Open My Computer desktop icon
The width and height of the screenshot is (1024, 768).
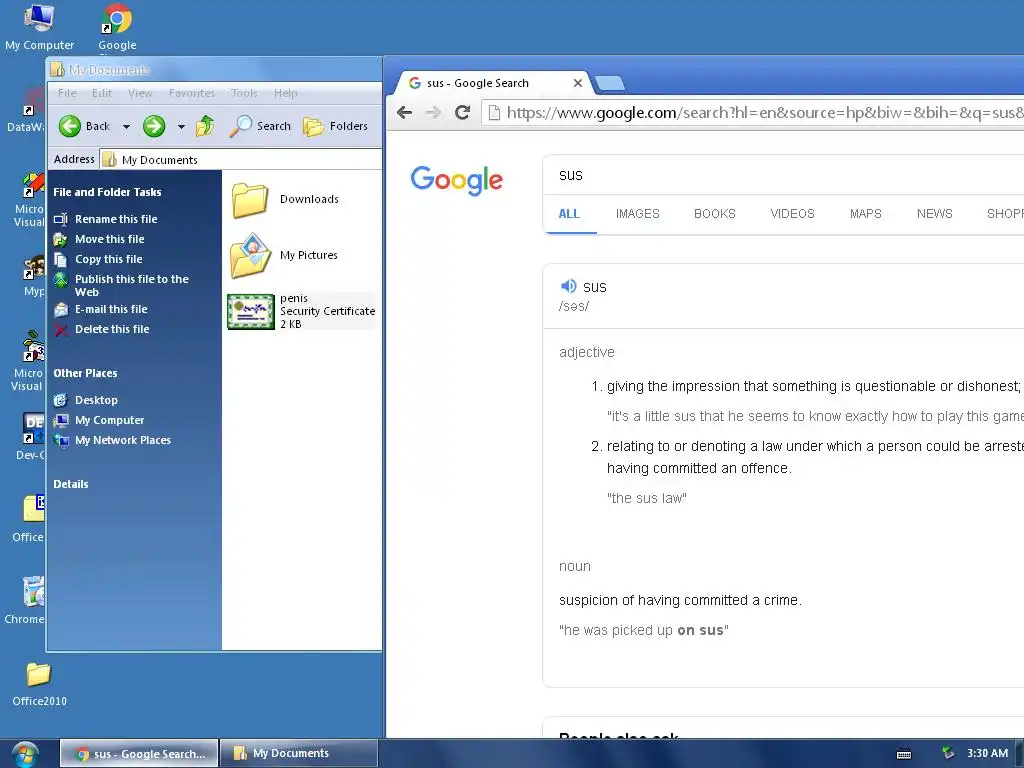(x=39, y=27)
